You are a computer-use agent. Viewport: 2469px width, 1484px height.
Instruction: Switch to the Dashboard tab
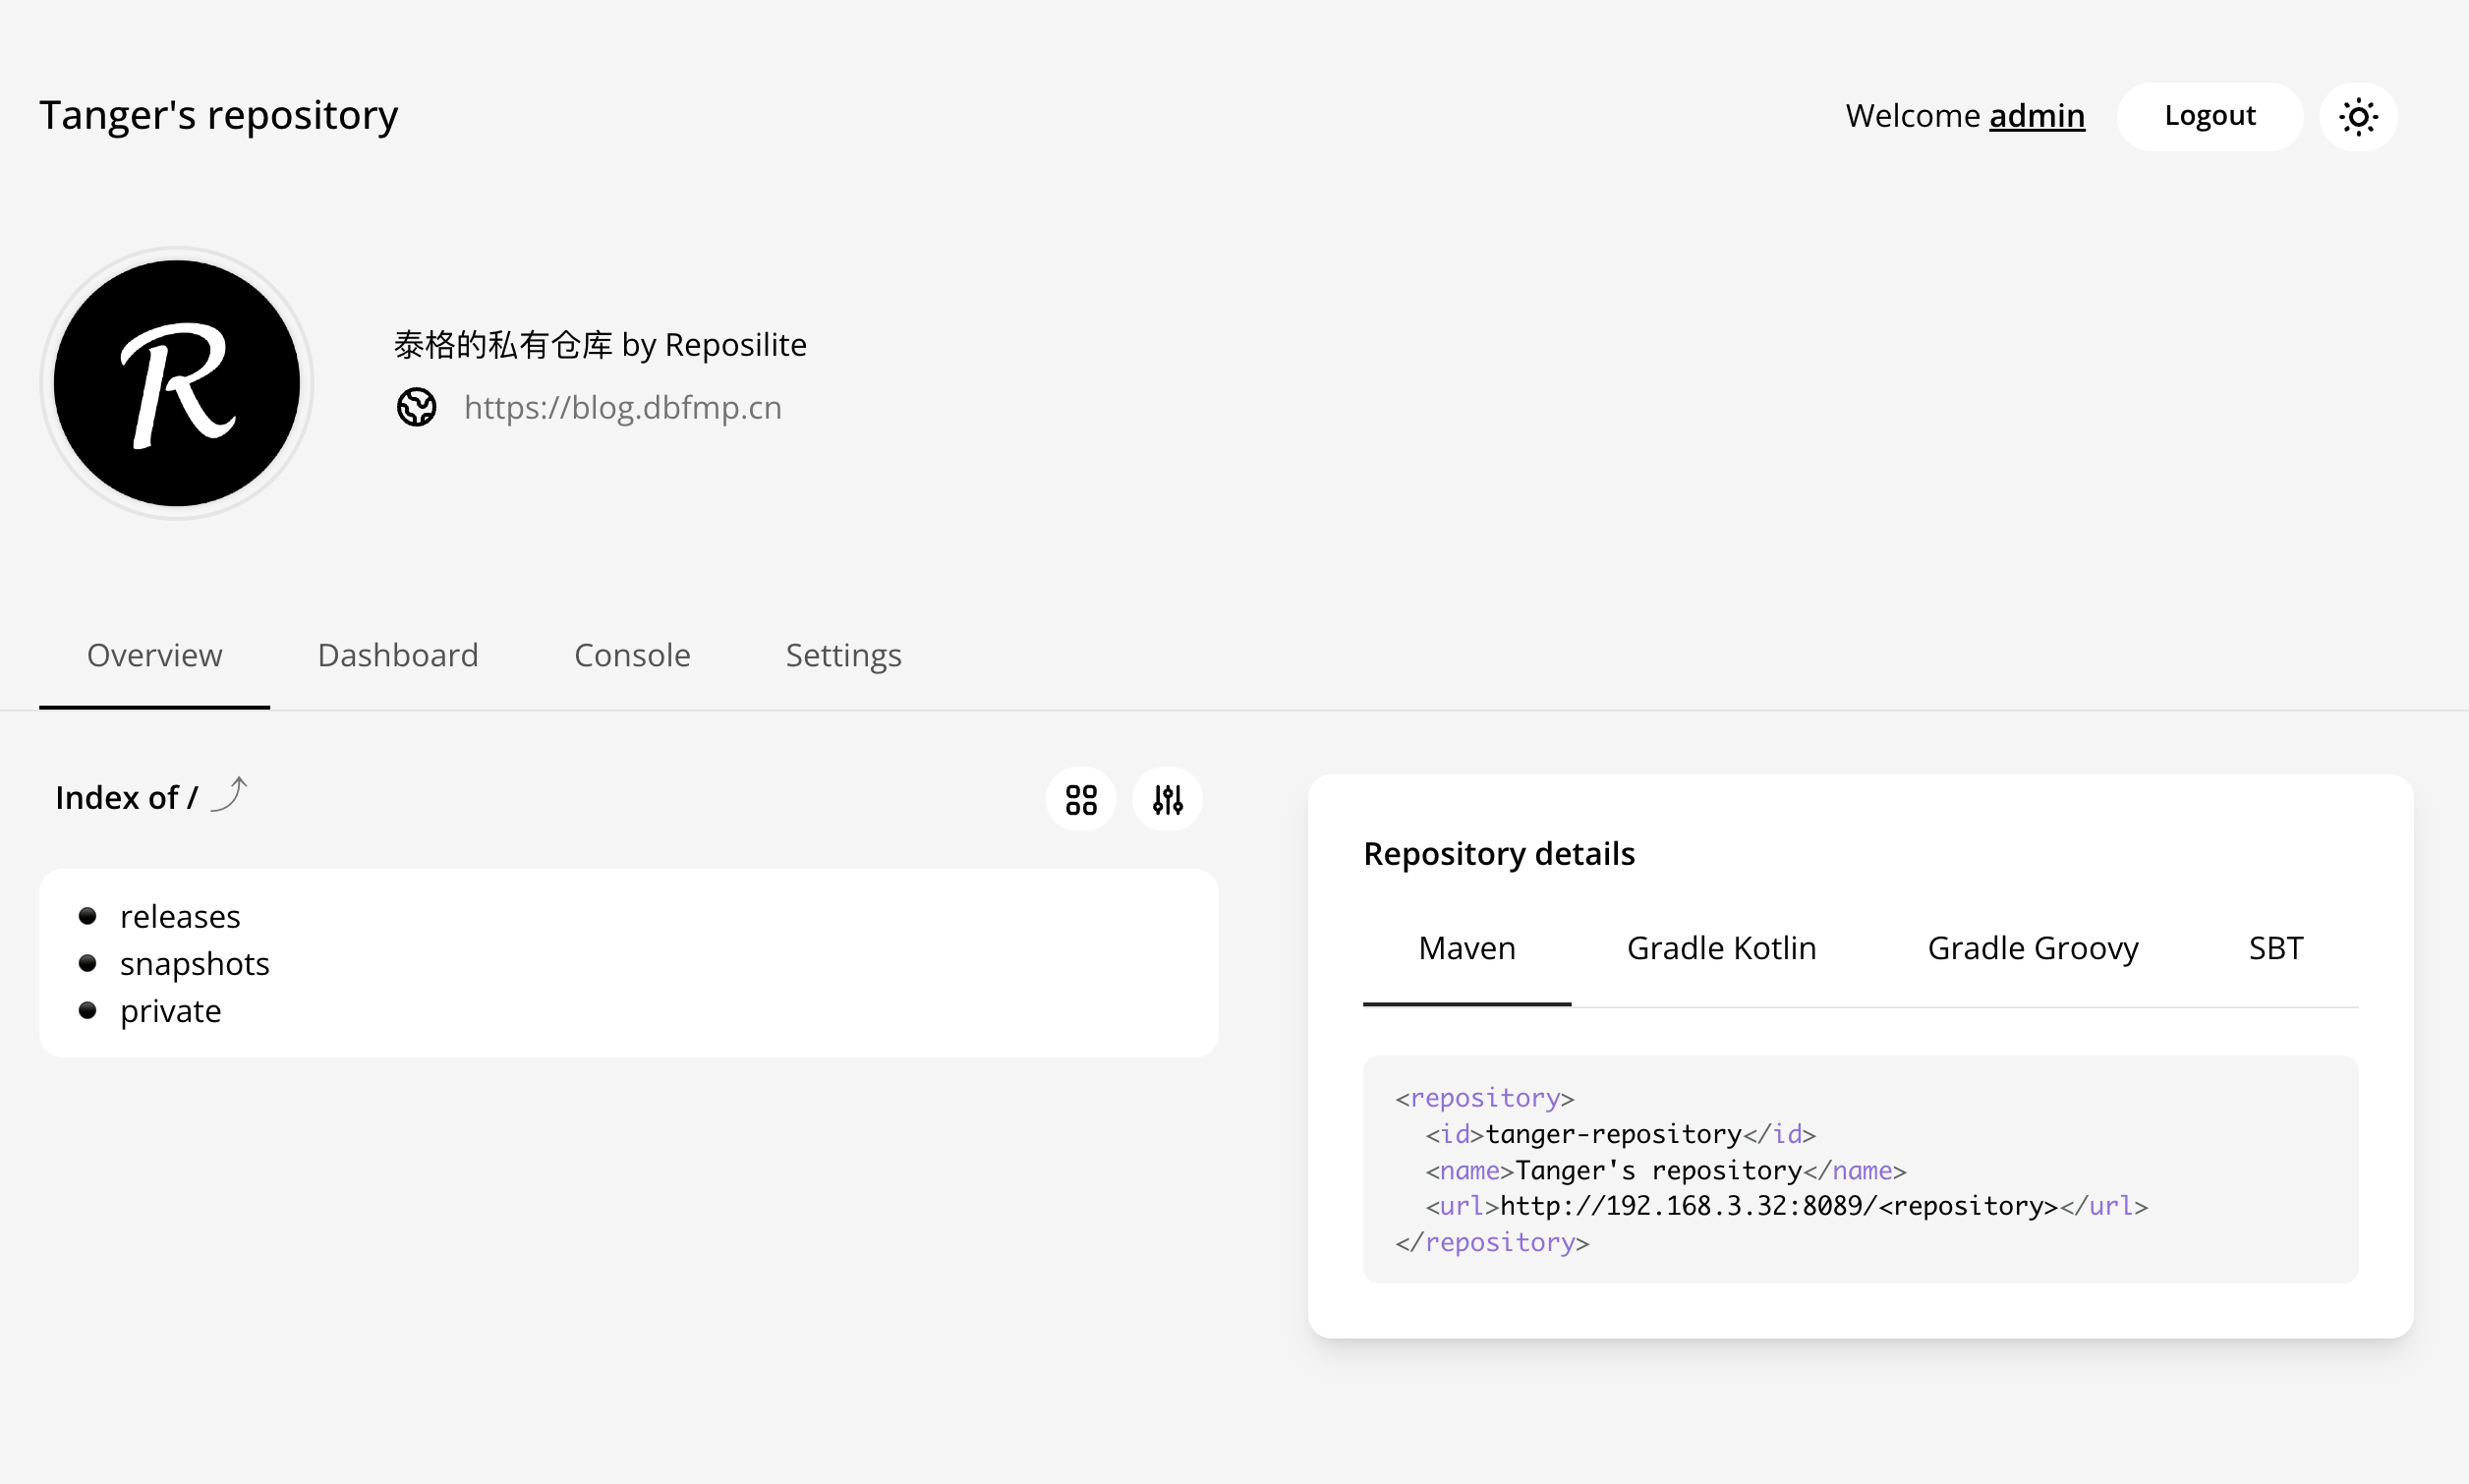coord(397,655)
